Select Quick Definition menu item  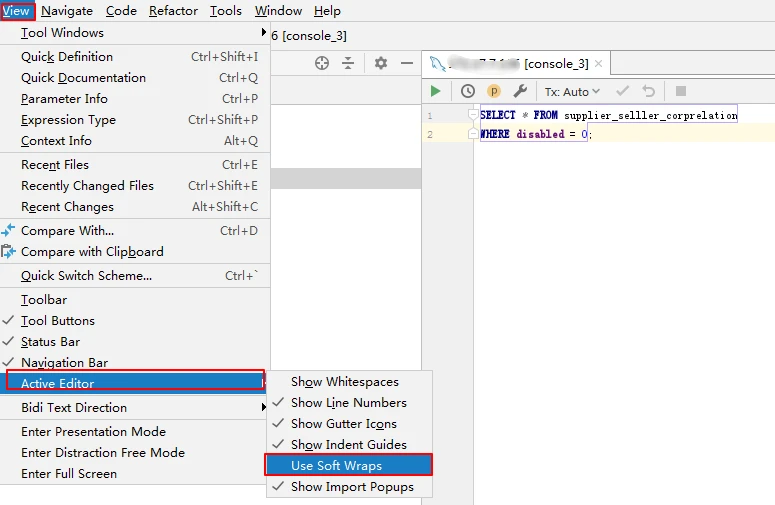coord(135,57)
